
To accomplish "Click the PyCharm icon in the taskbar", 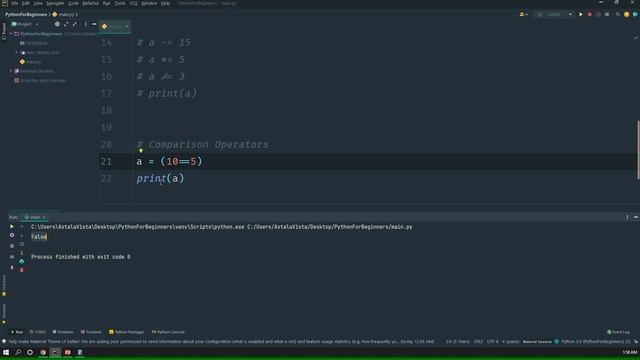I will (x=55, y=352).
